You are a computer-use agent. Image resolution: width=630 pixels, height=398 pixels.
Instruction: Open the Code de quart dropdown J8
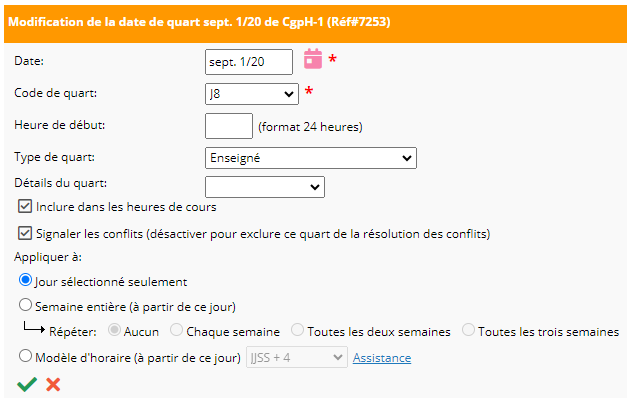pos(252,94)
